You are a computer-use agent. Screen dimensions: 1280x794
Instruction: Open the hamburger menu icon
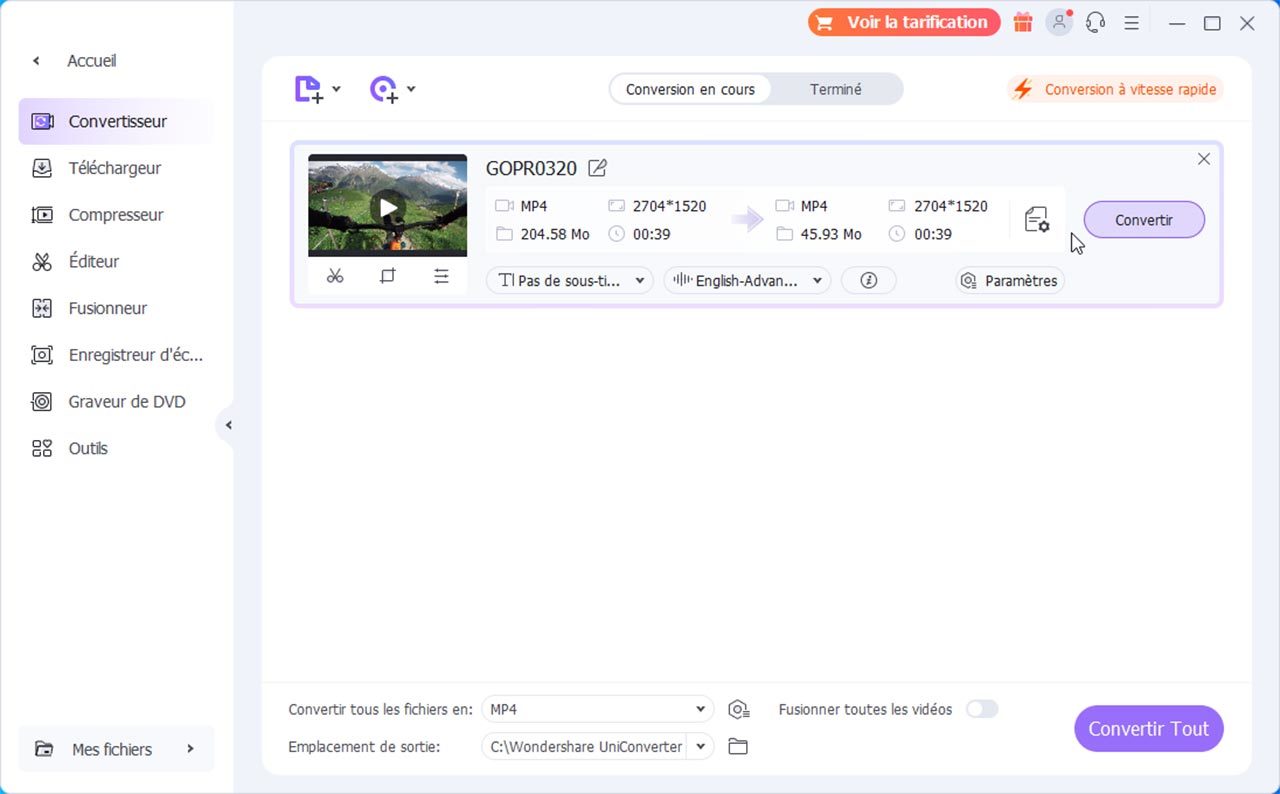1131,22
